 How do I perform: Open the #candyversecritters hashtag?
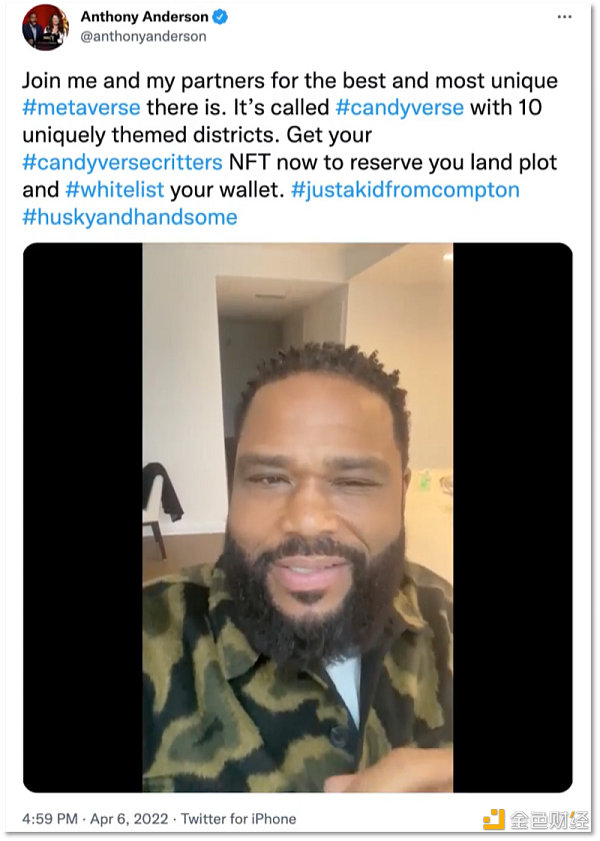(122, 163)
